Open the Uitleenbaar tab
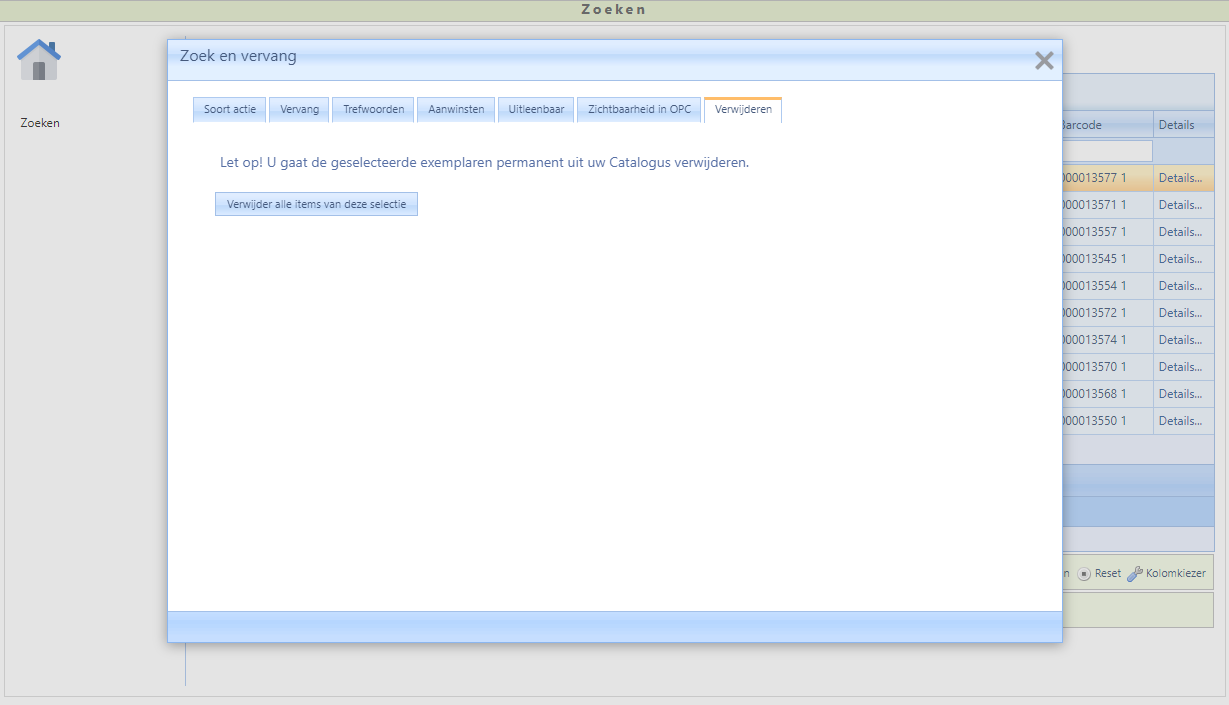 point(536,110)
